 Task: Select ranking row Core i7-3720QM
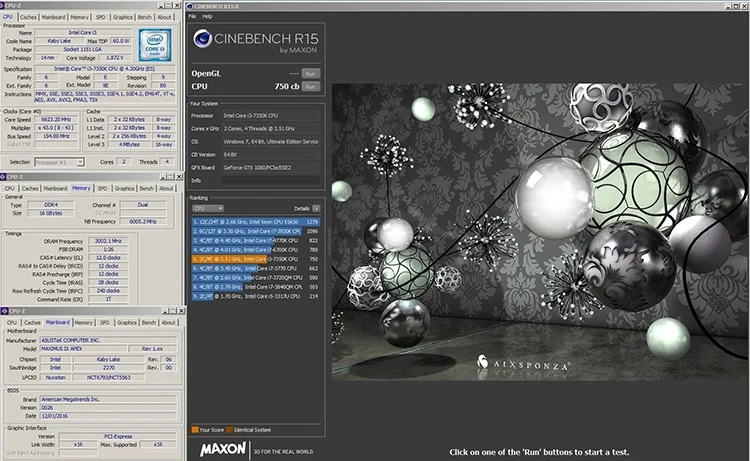255,278
